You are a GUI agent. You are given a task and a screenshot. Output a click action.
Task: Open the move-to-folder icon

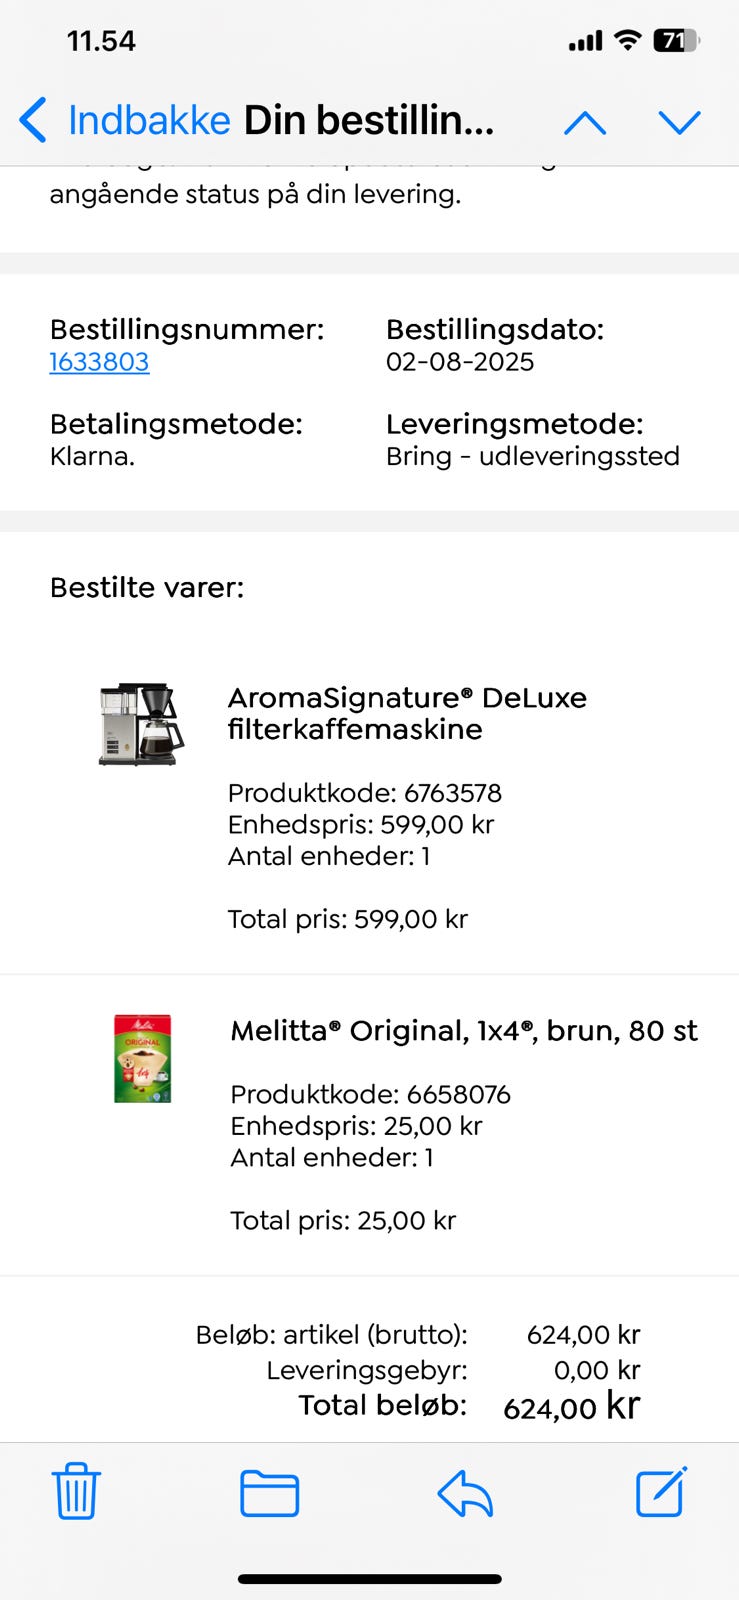(x=269, y=1494)
